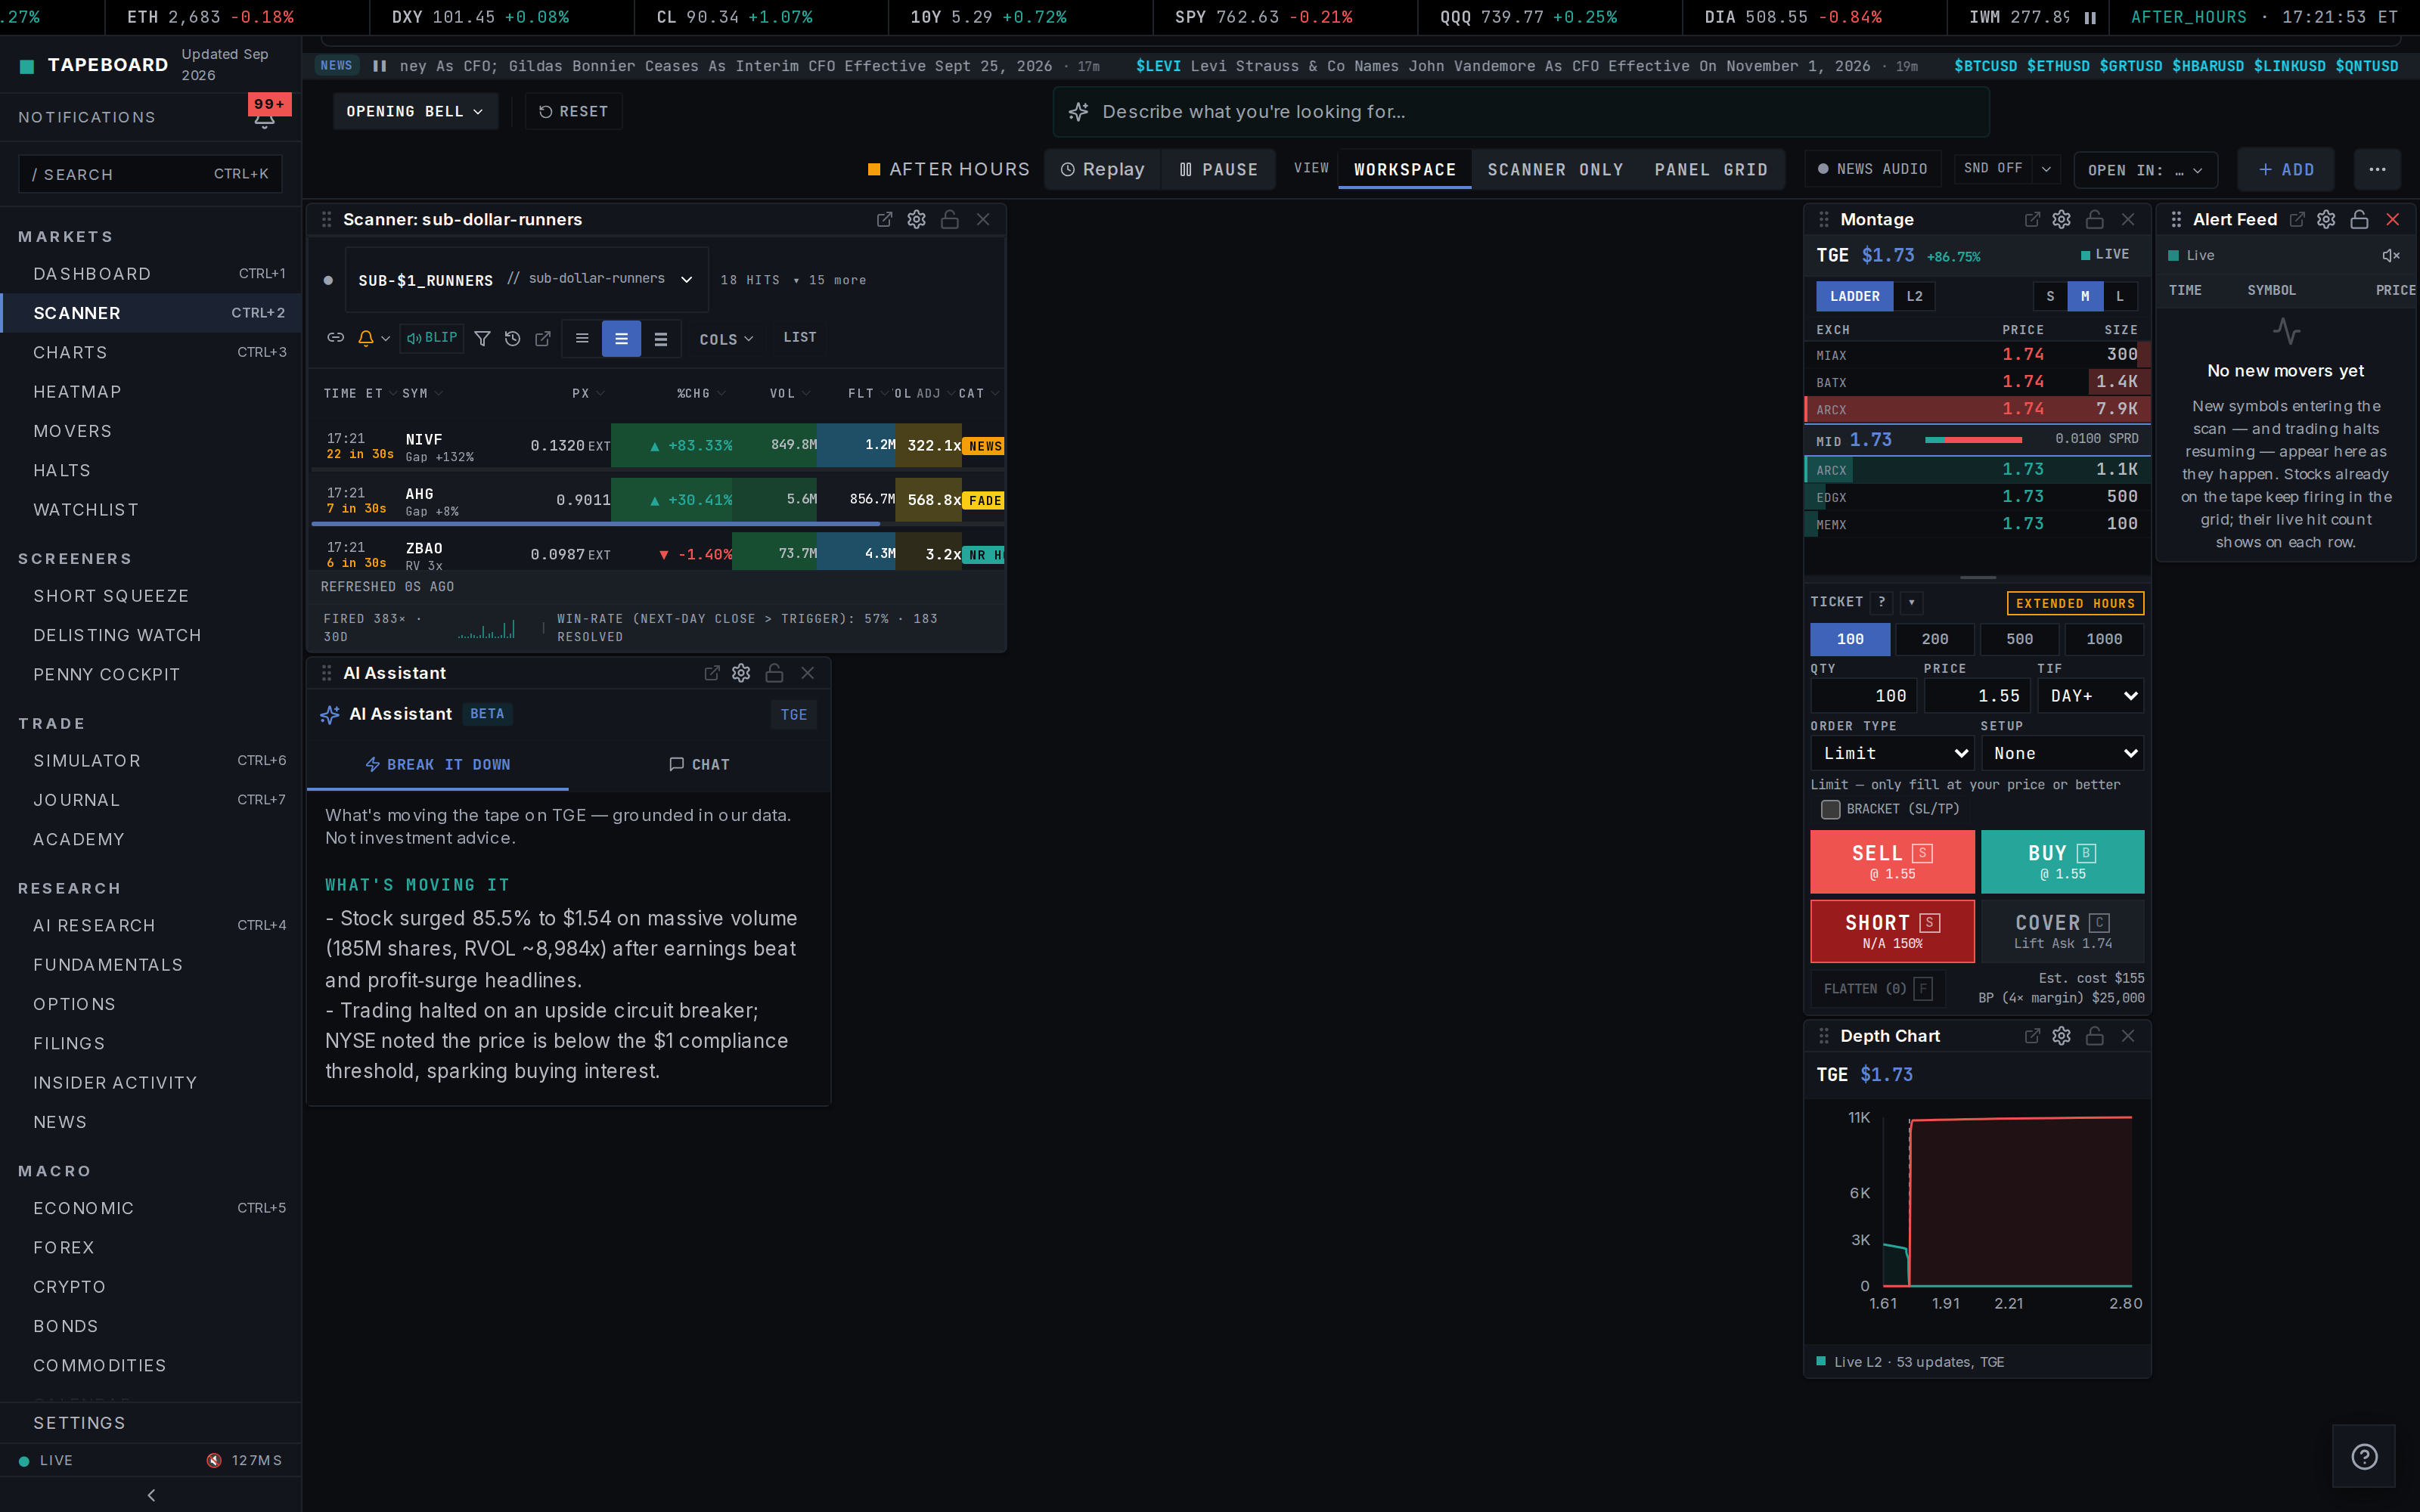Open the Opening Bell layout dropdown
Screen dimensions: 2420x1512
click(415, 111)
